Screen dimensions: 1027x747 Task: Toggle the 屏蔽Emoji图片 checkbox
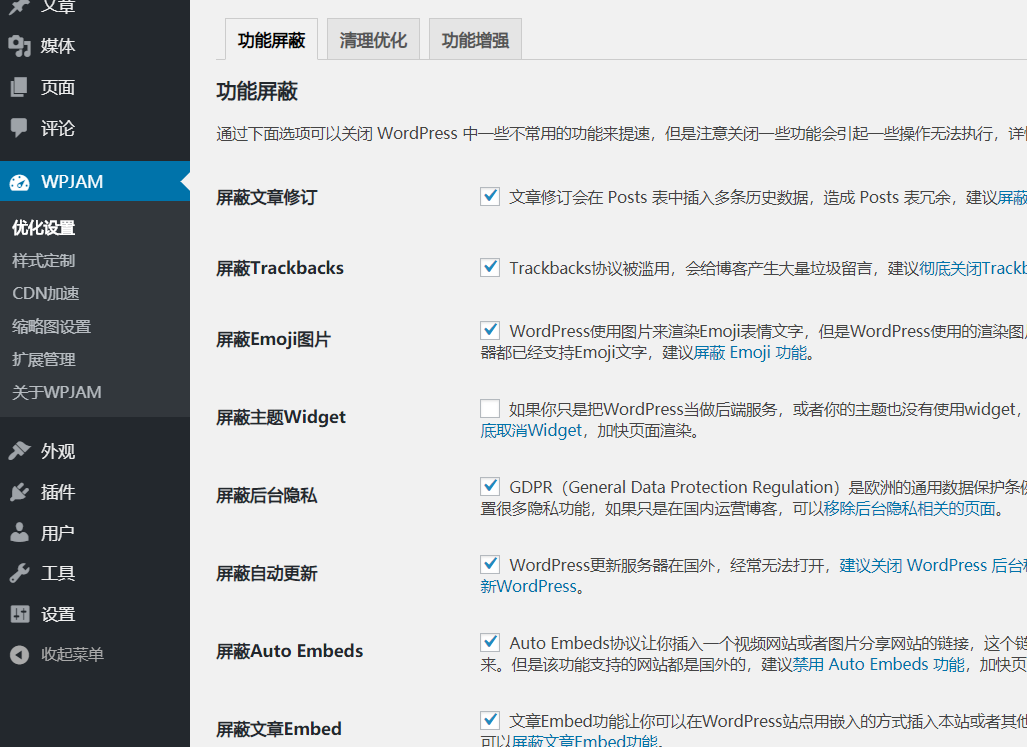490,330
